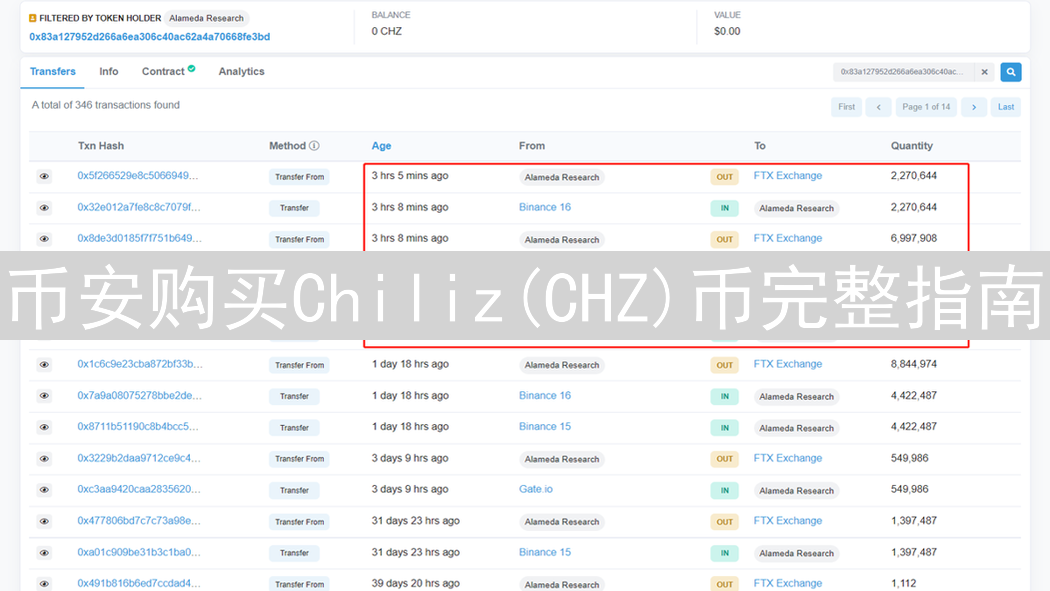The image size is (1050, 591).
Task: Open txn hash 0x8de3d0185f7f751b649
Action: 139,238
